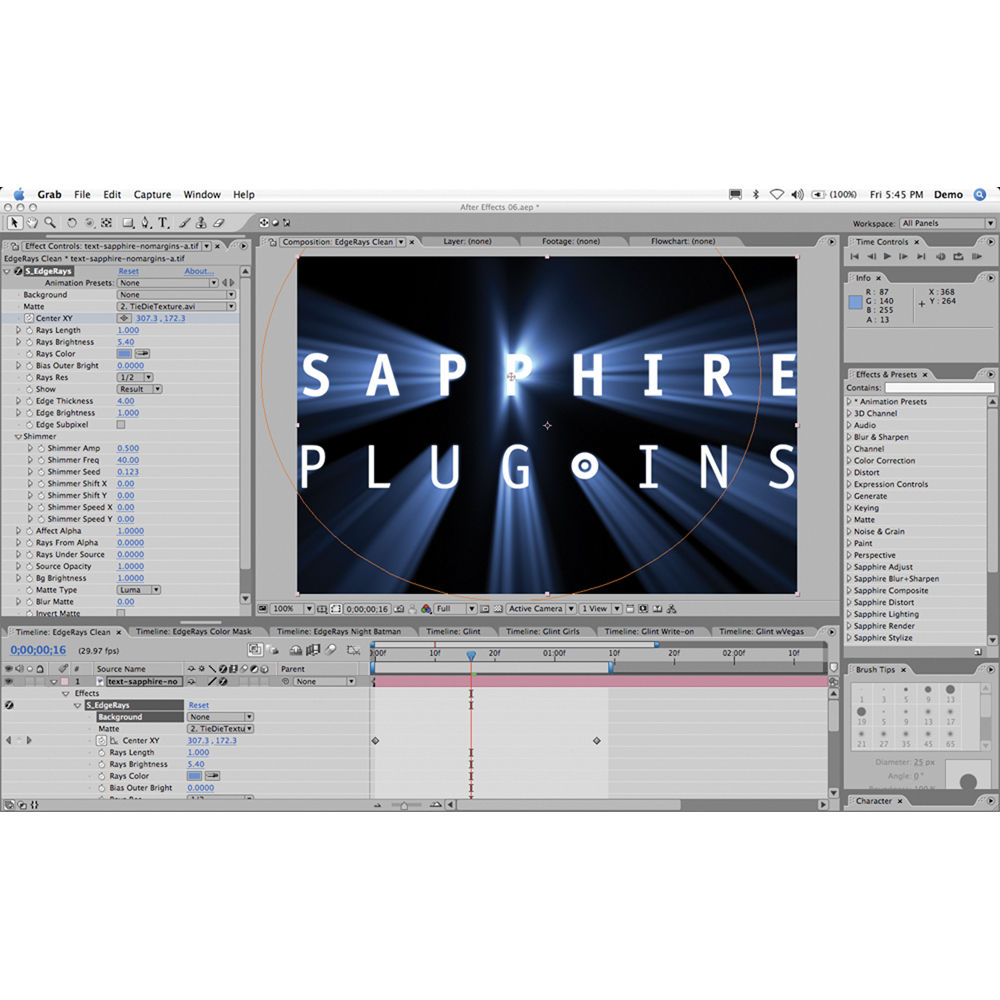
Task: Switch to Timeline: EdgeRays Night Batman tab
Action: (x=339, y=631)
